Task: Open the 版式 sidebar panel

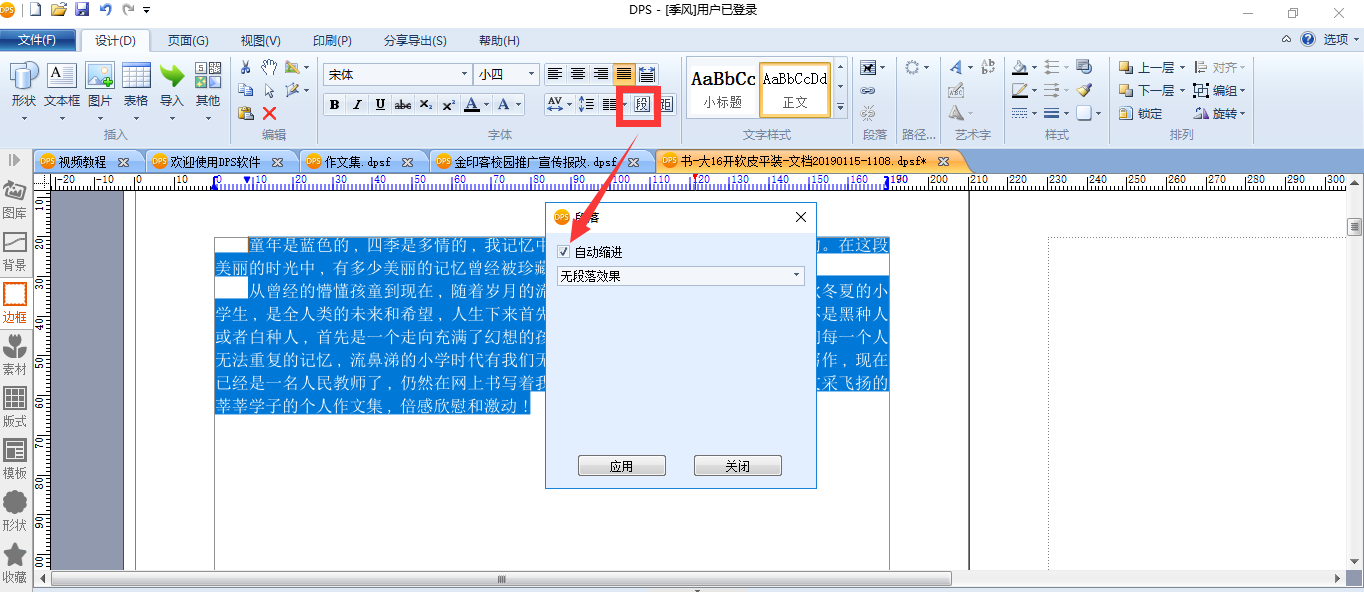Action: 15,408
